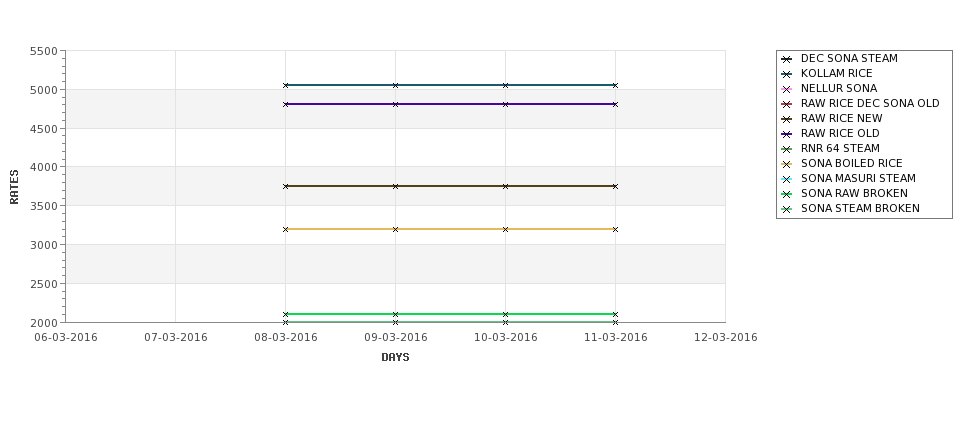
Task: Click the RAW RICE OLD purple legend marker
Action: [x=787, y=134]
